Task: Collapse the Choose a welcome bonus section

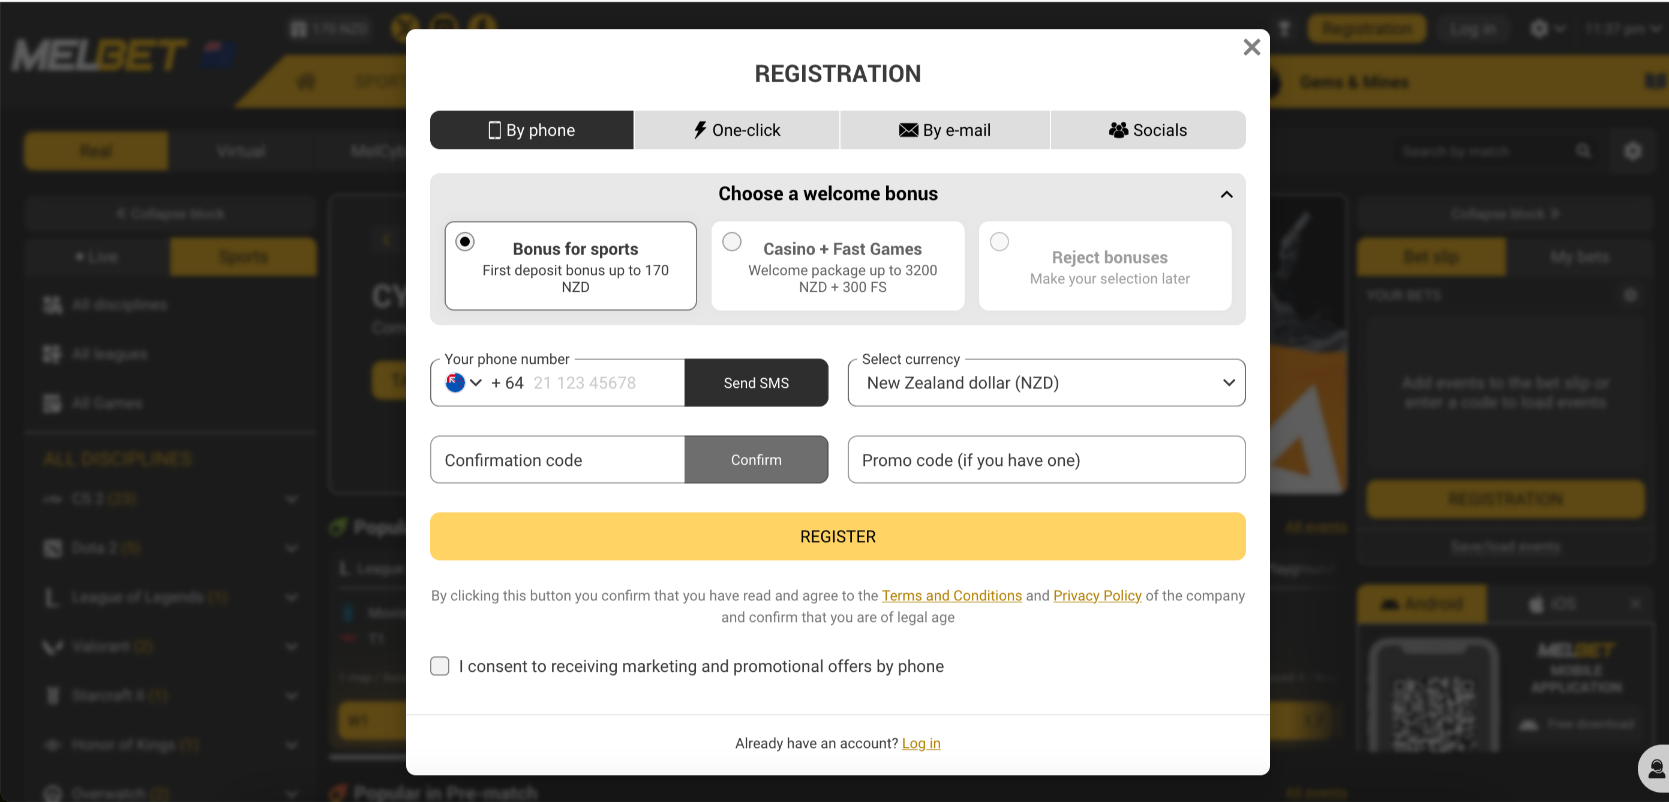Action: pyautogui.click(x=1226, y=194)
